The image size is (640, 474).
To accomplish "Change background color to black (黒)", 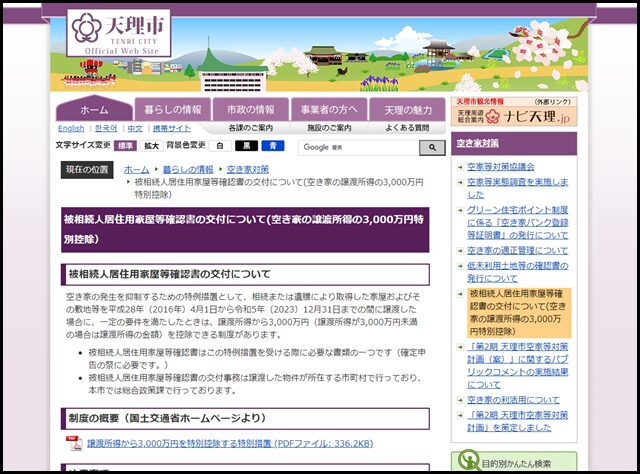I will (x=247, y=146).
